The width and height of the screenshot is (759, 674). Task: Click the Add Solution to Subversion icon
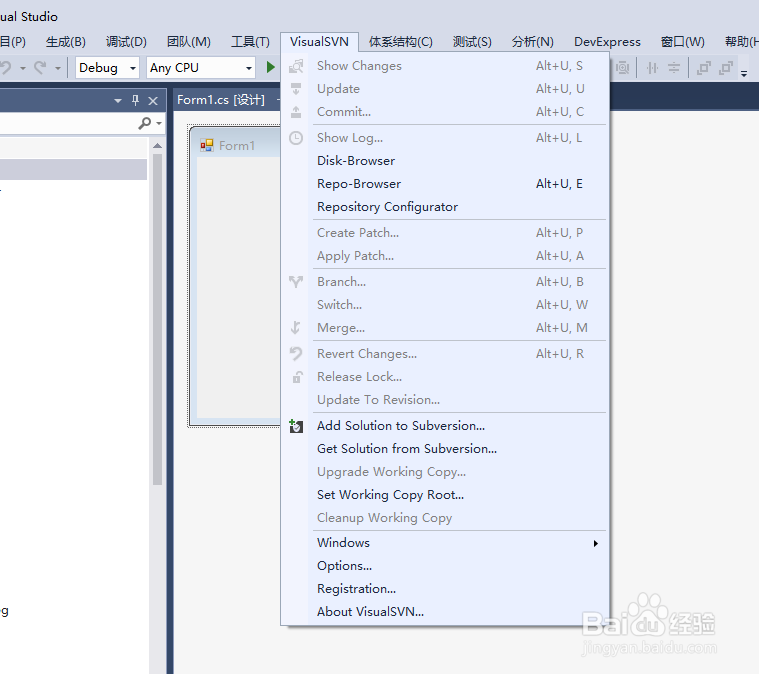[296, 426]
